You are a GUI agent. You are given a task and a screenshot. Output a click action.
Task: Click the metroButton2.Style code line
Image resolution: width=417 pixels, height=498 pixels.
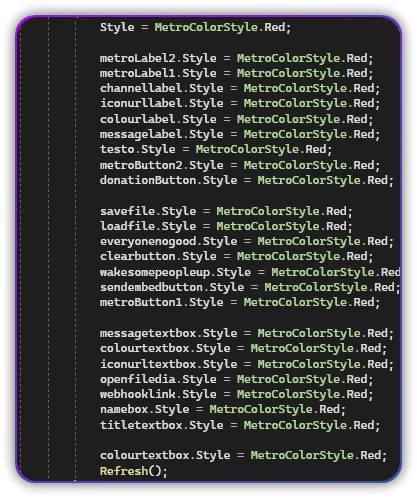point(240,165)
